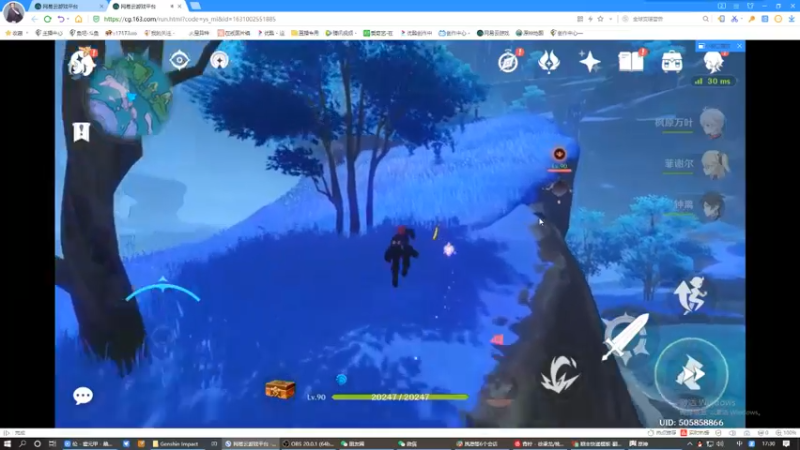
Task: Open the Windows Start menu
Action: pos(7,444)
